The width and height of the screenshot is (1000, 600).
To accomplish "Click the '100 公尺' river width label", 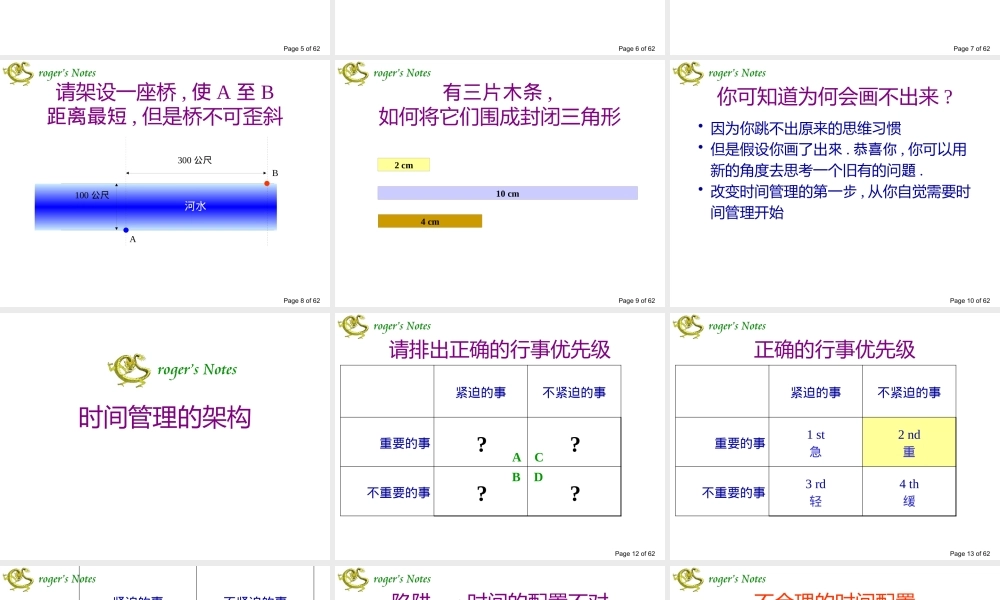I will click(x=92, y=195).
